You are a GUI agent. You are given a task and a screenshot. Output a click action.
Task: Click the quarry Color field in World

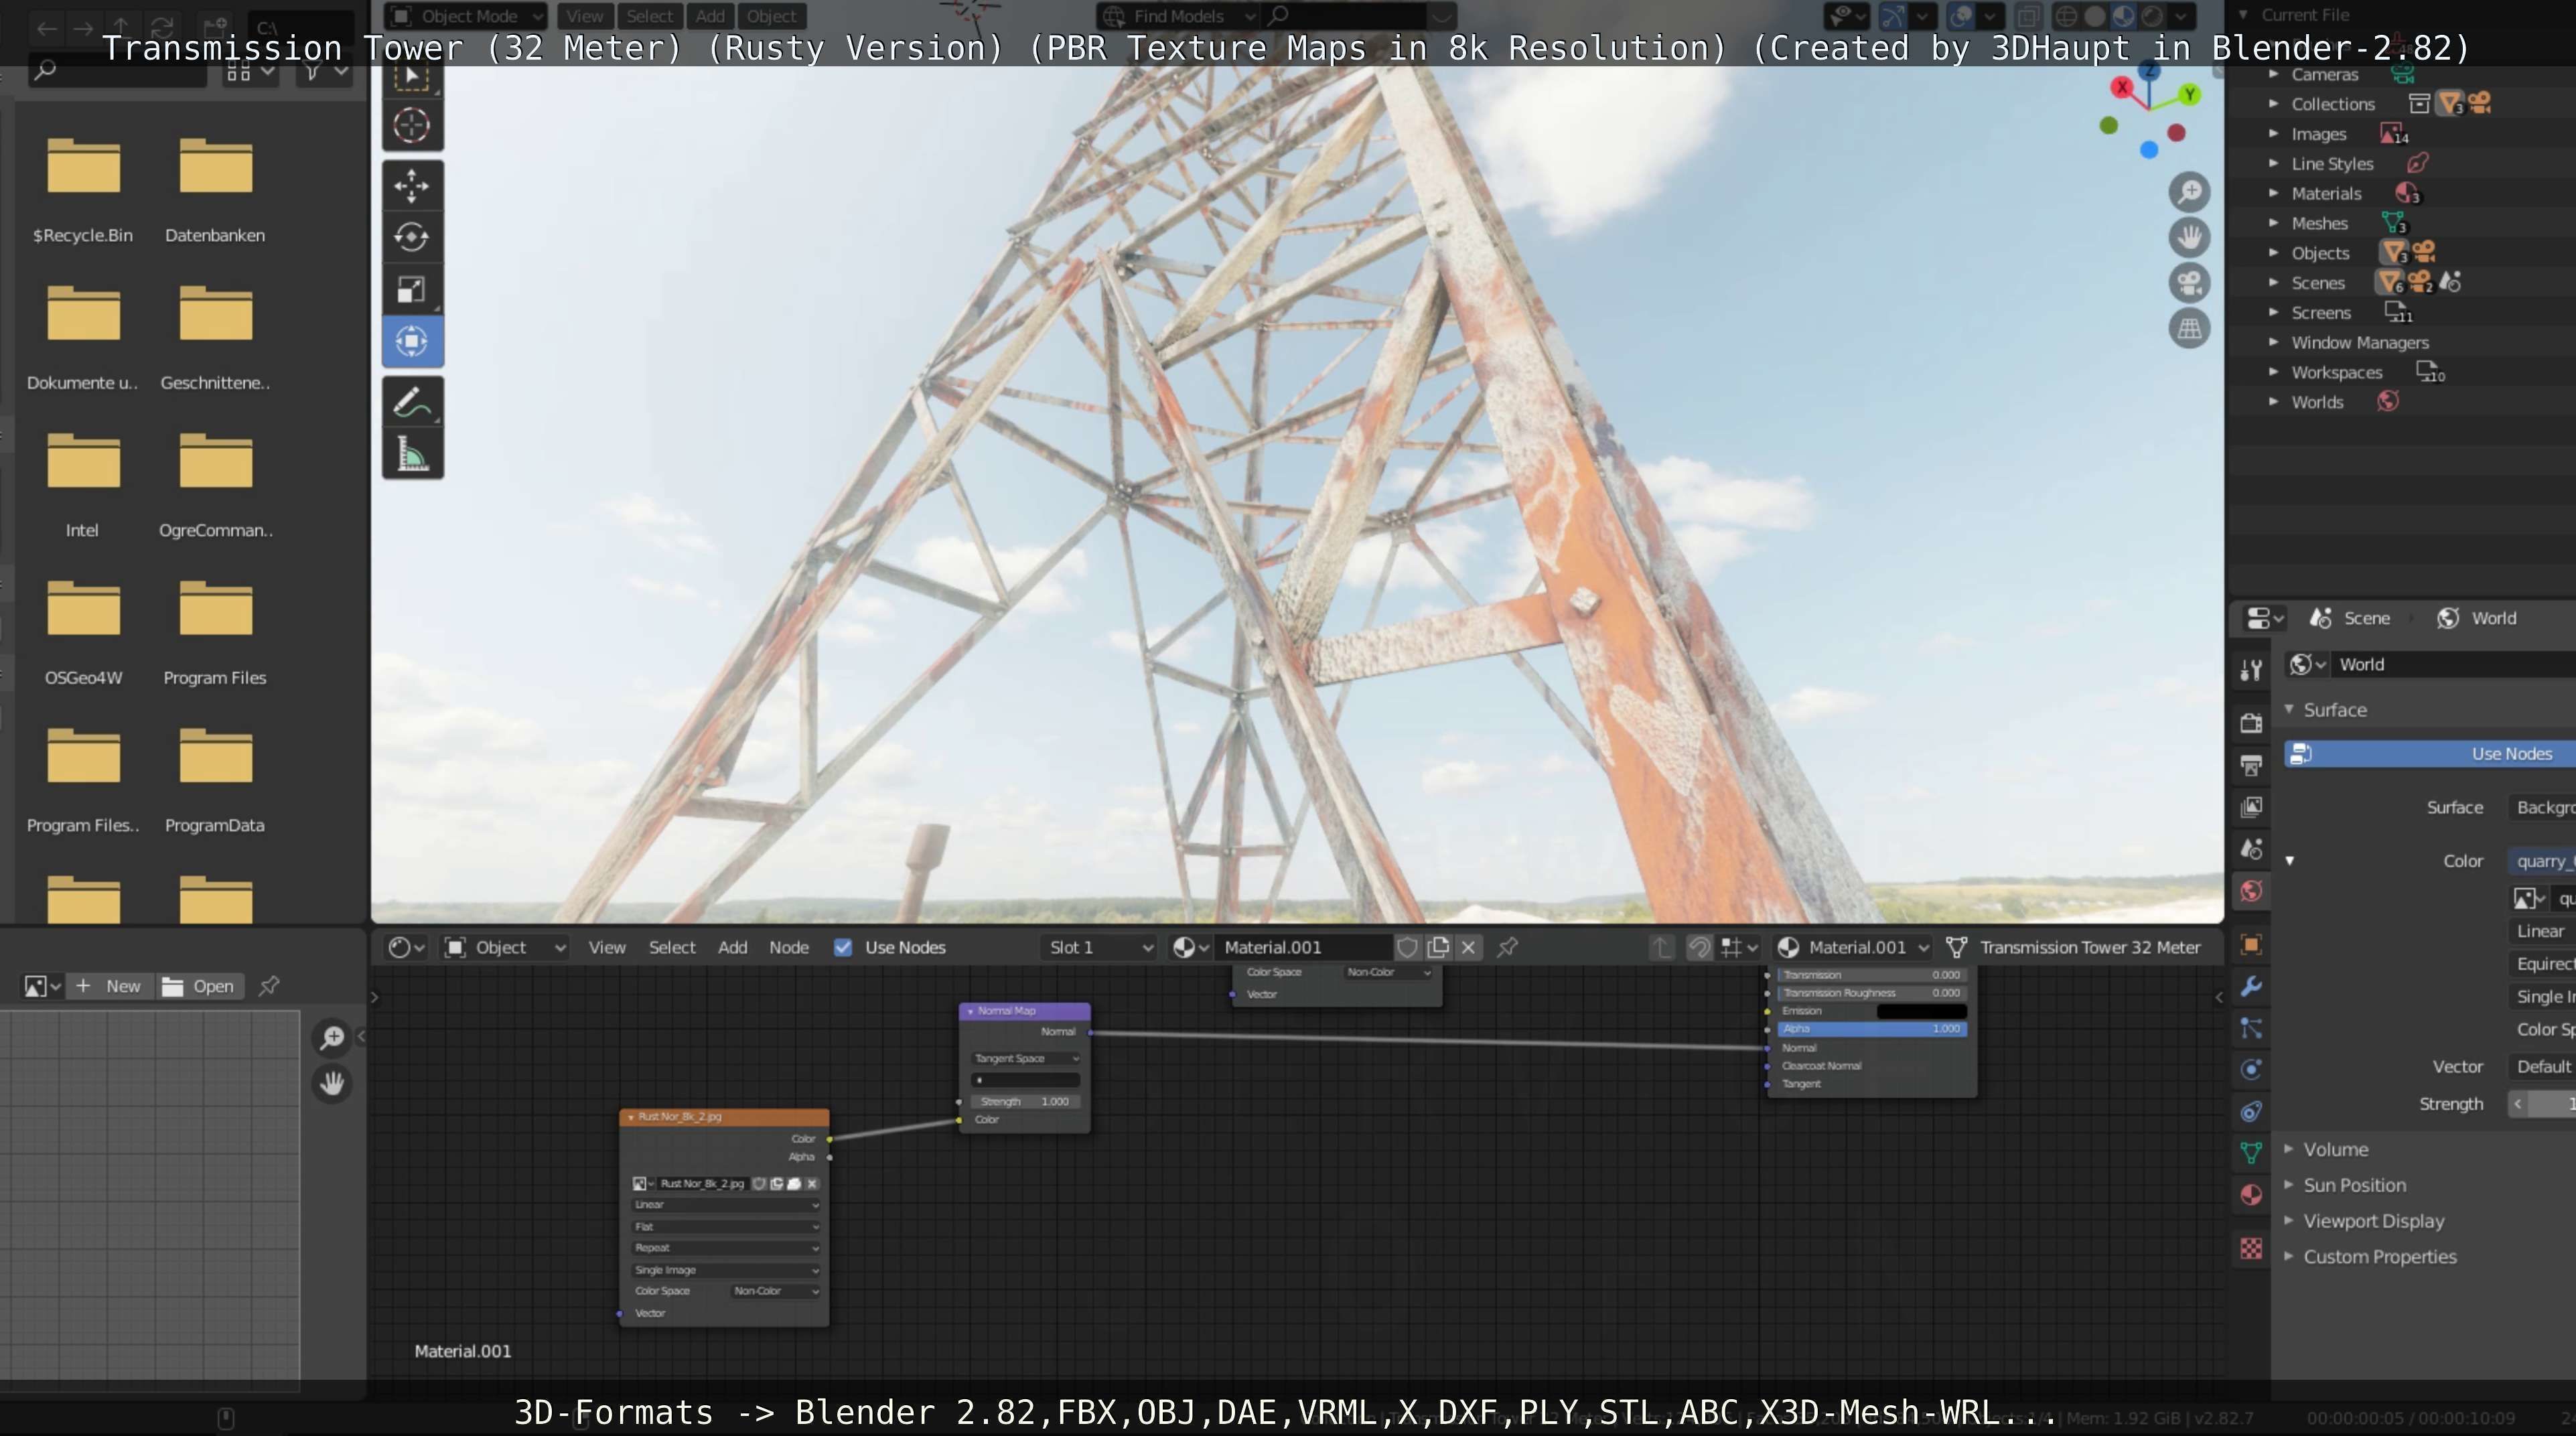tap(2541, 861)
